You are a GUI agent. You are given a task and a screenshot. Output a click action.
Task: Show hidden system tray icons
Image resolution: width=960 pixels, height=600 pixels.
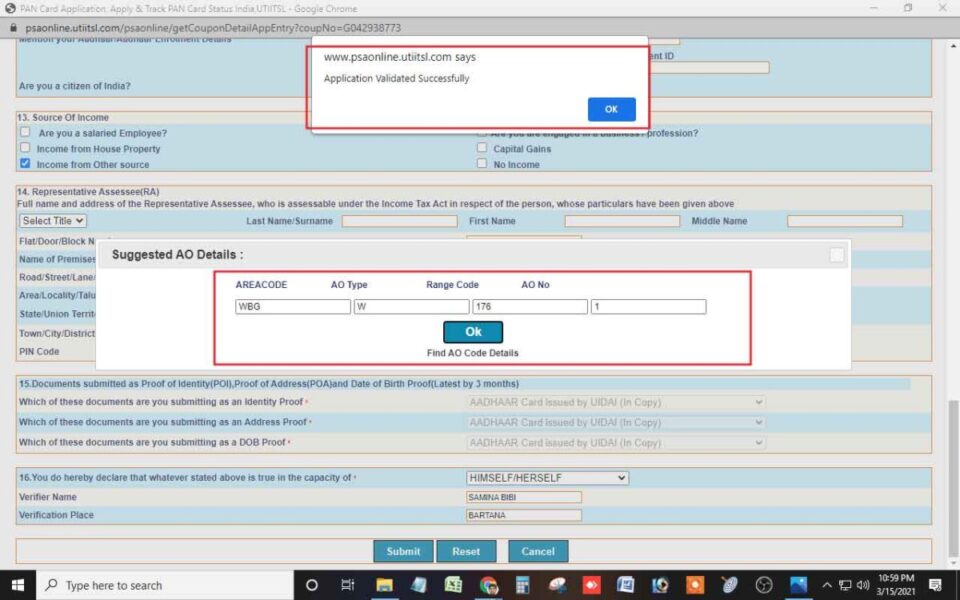point(827,585)
